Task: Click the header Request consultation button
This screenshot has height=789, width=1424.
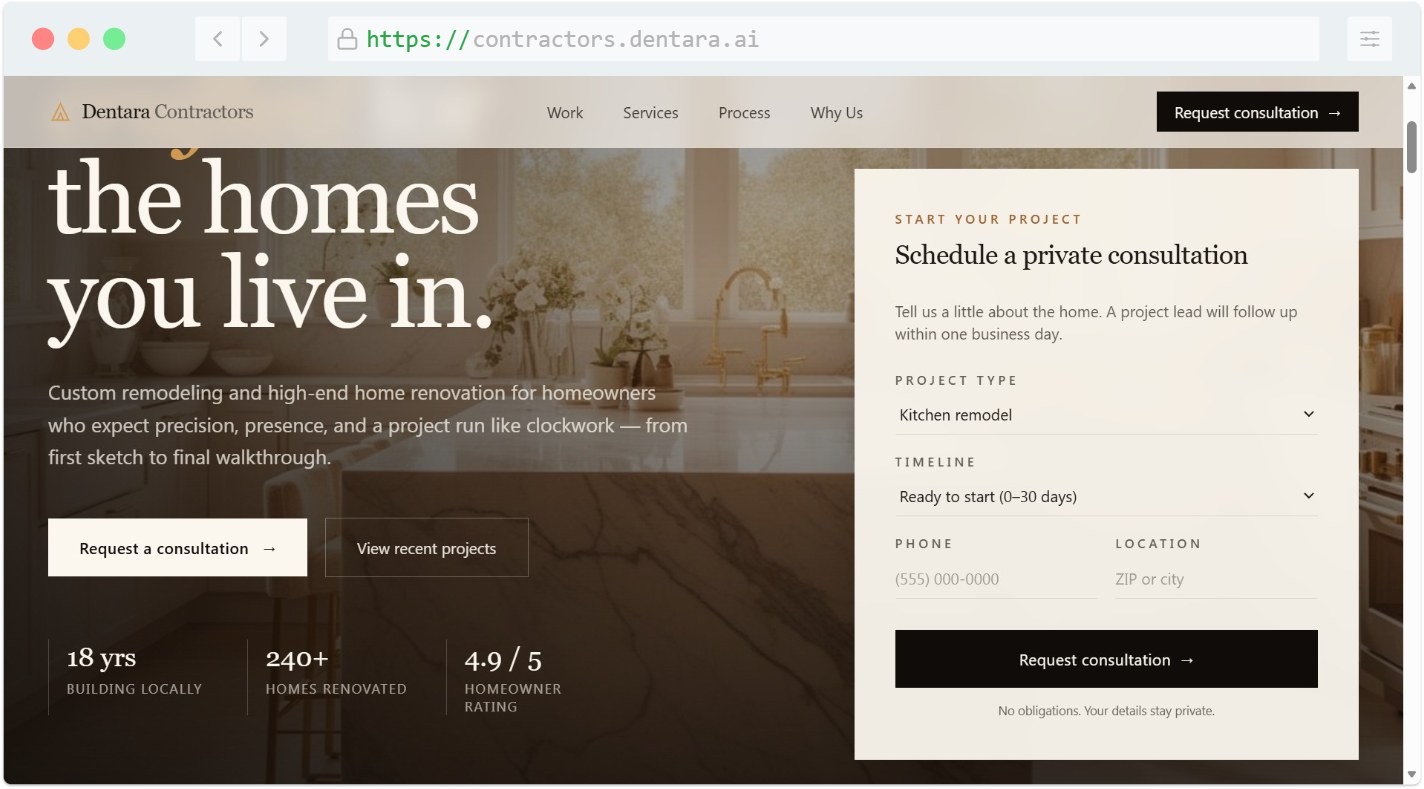Action: pos(1257,112)
